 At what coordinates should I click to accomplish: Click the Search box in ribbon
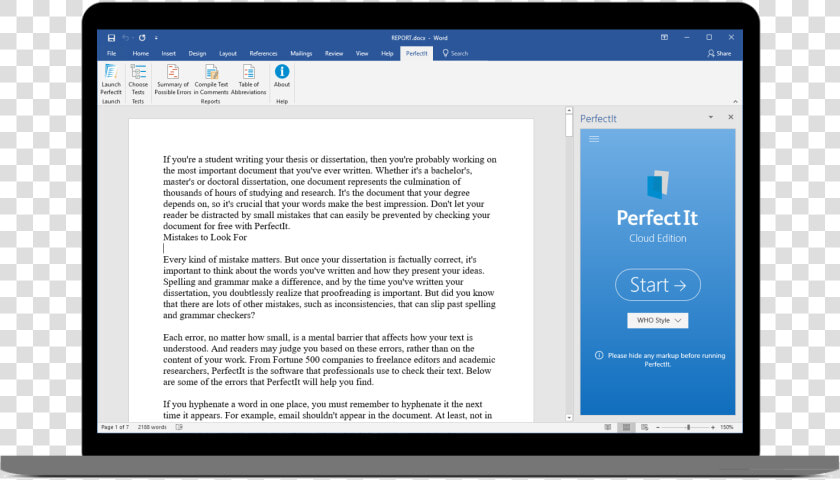(455, 54)
